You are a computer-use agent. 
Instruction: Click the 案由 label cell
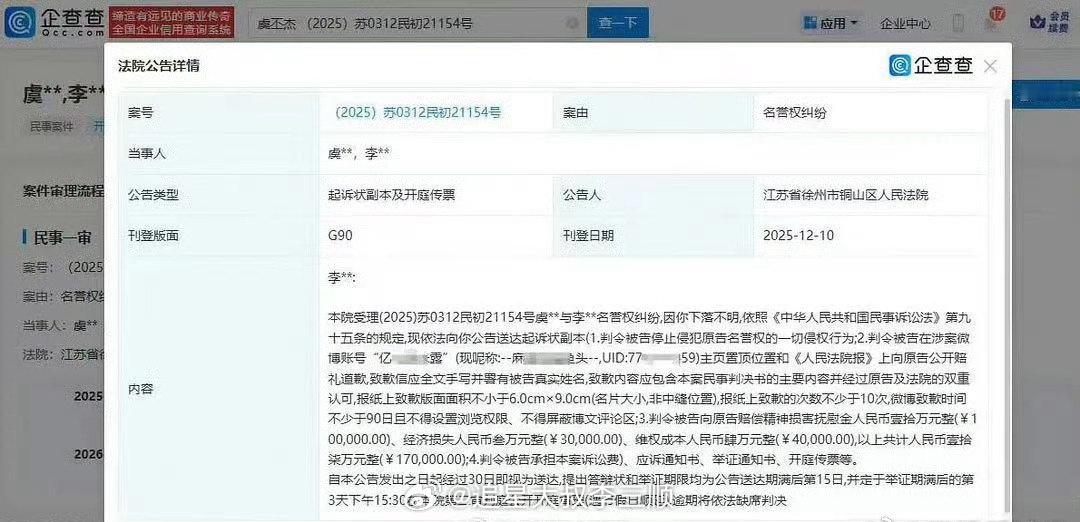click(653, 112)
